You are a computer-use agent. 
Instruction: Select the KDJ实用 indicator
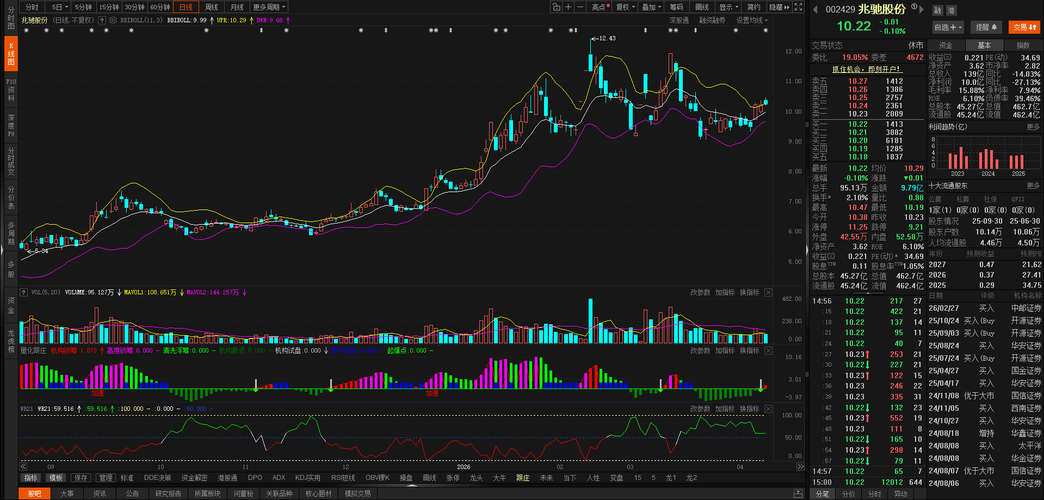[x=305, y=478]
